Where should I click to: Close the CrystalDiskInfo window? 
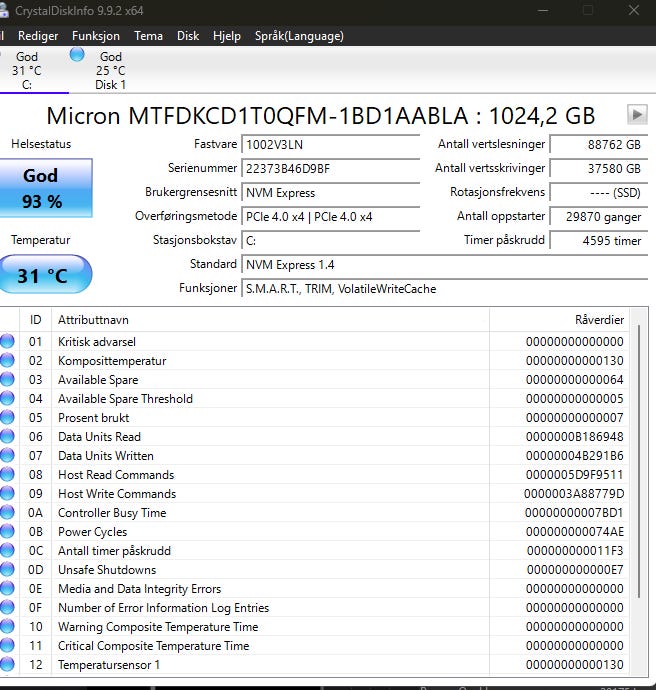(x=634, y=10)
